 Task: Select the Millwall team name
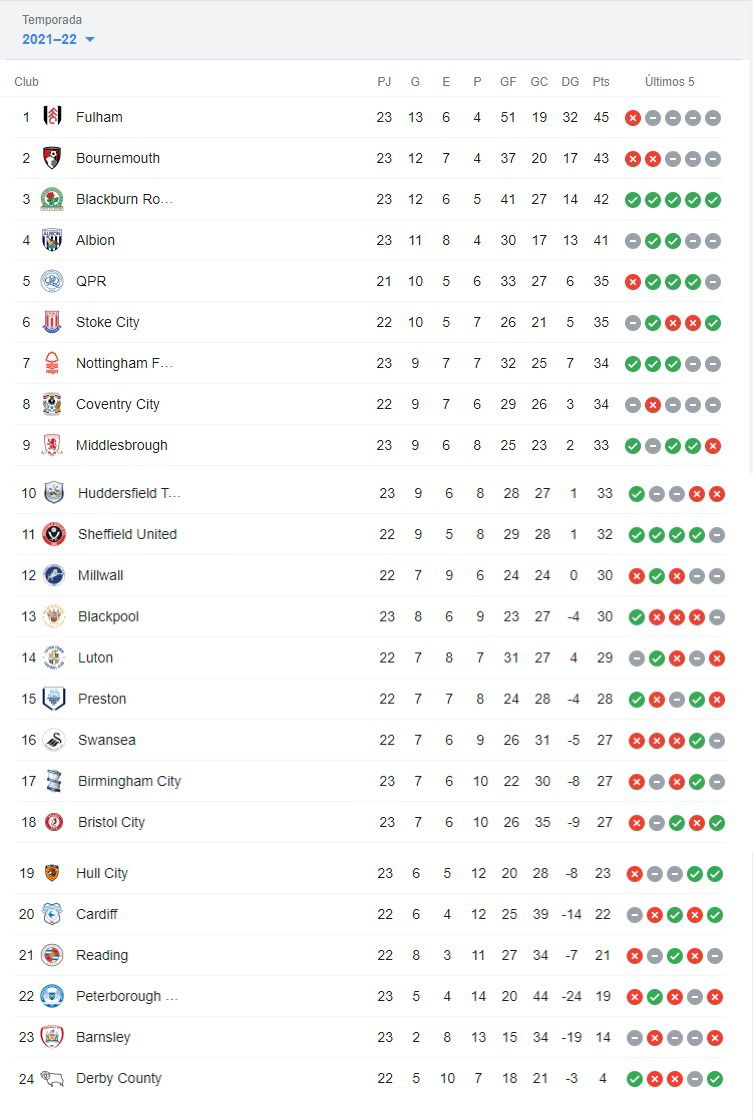pos(101,575)
